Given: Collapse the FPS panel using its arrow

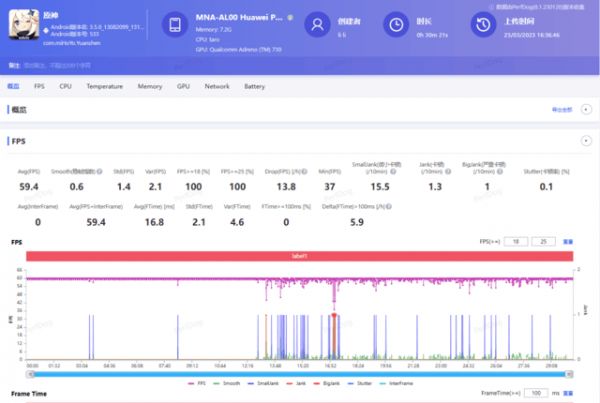Looking at the screenshot, I should pos(586,141).
